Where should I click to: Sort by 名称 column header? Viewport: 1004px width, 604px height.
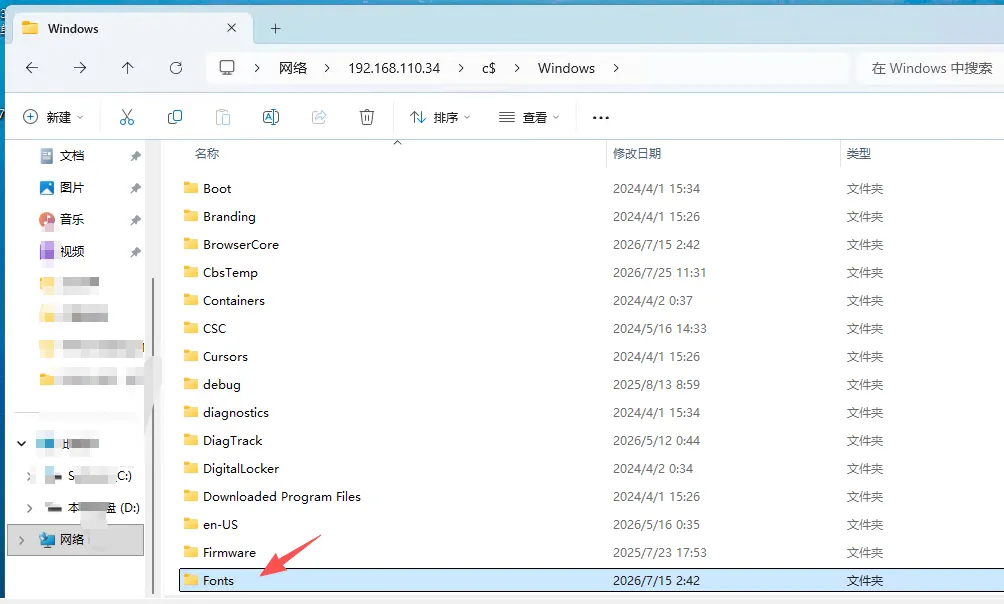click(207, 154)
